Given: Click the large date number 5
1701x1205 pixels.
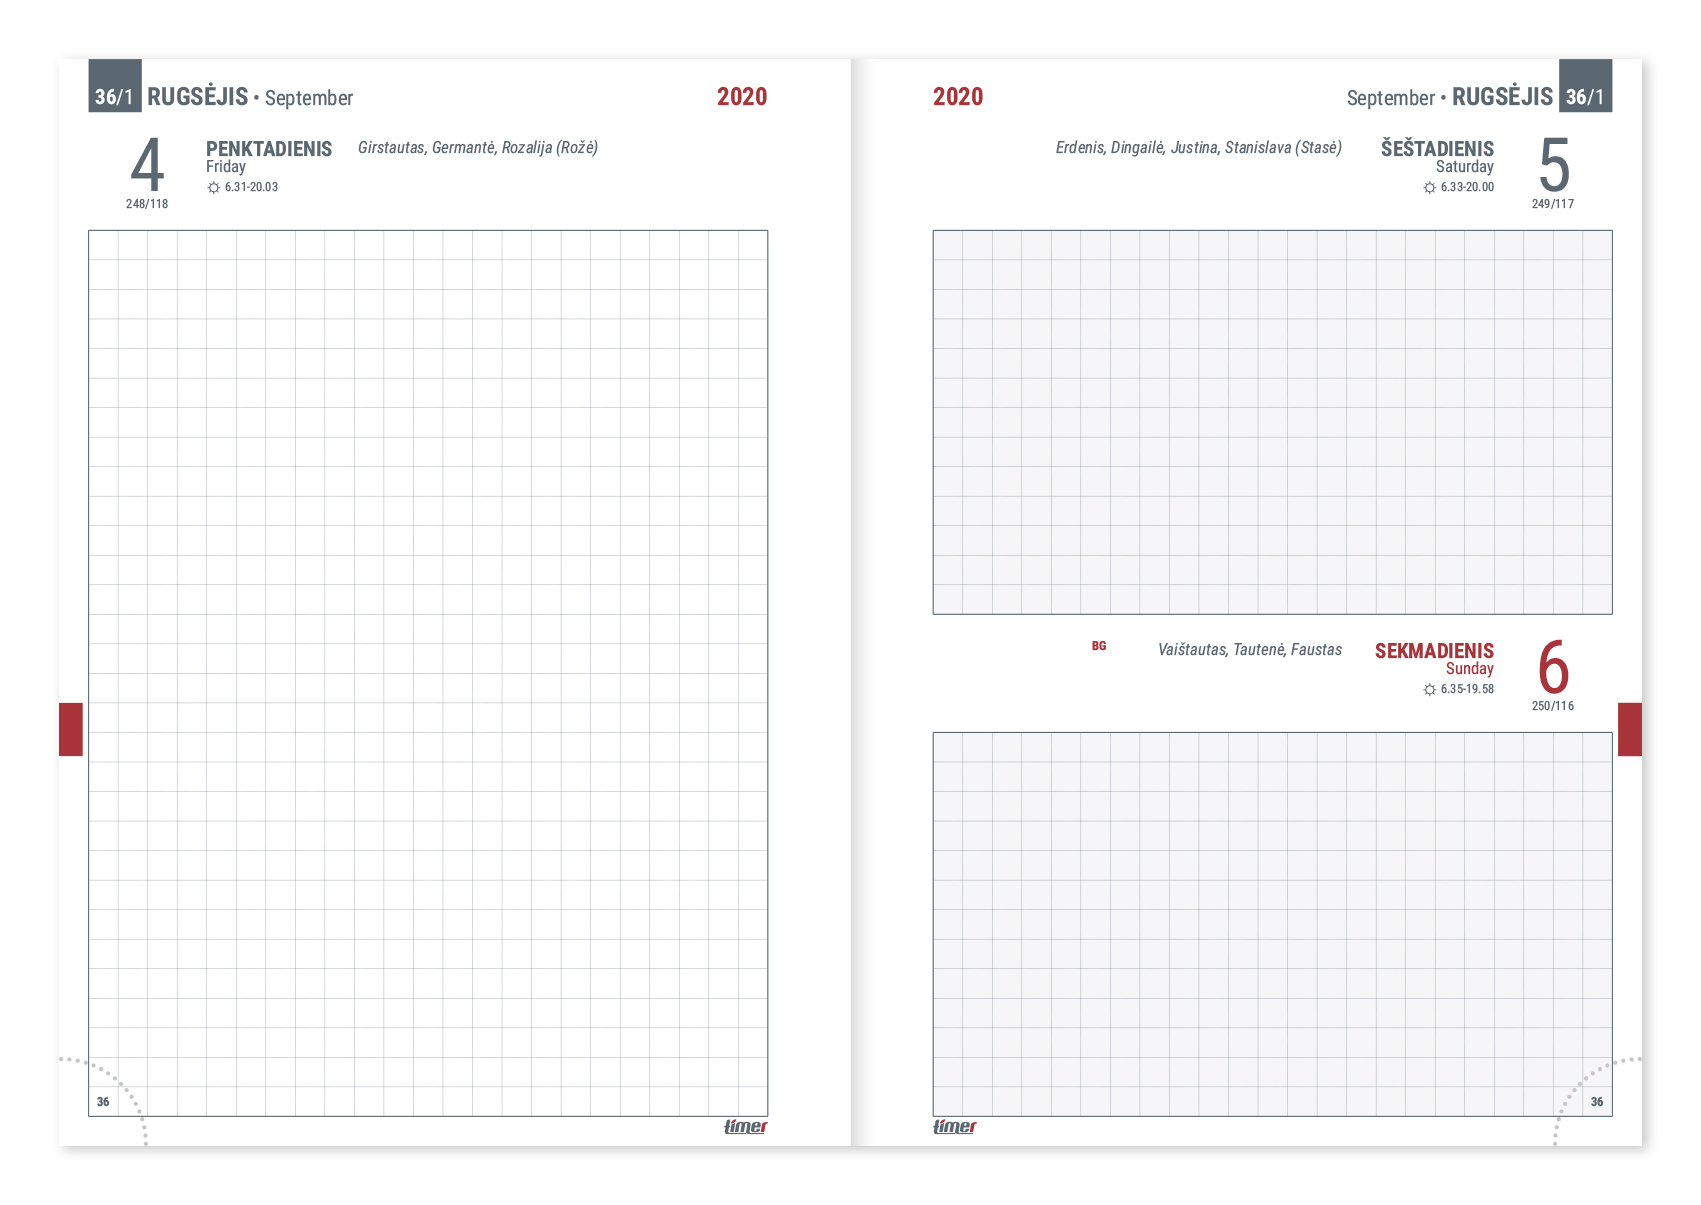Looking at the screenshot, I should point(1554,165).
